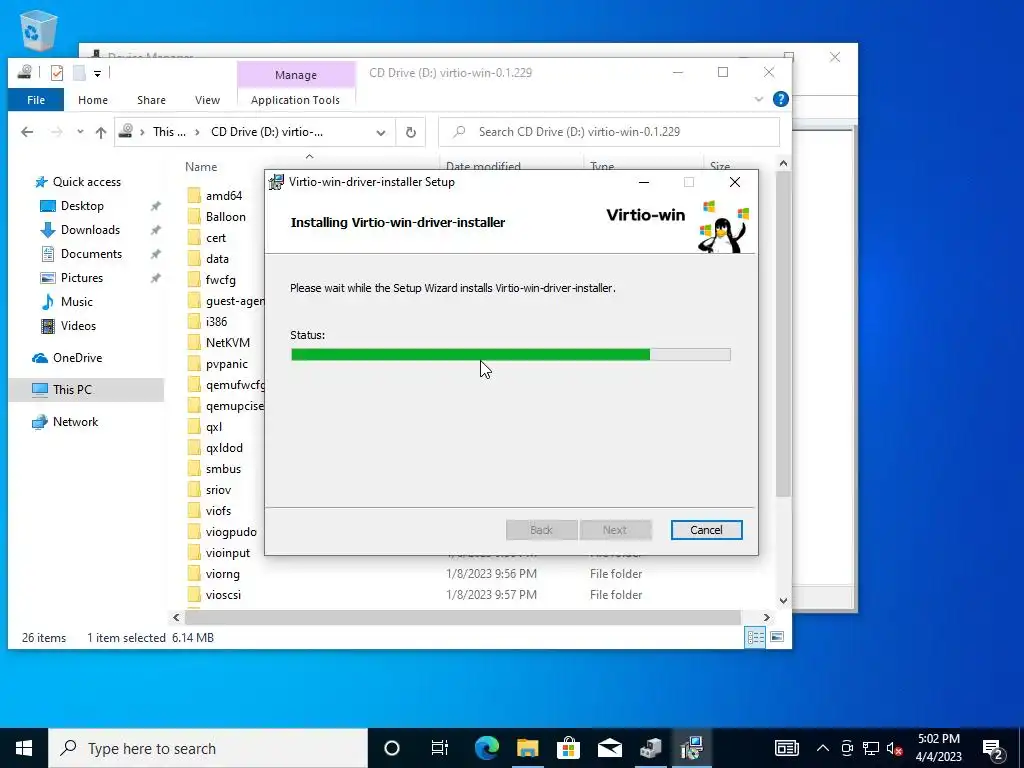This screenshot has width=1024, height=768.
Task: Click the Properties quick access toolbar icon
Action: (57, 72)
